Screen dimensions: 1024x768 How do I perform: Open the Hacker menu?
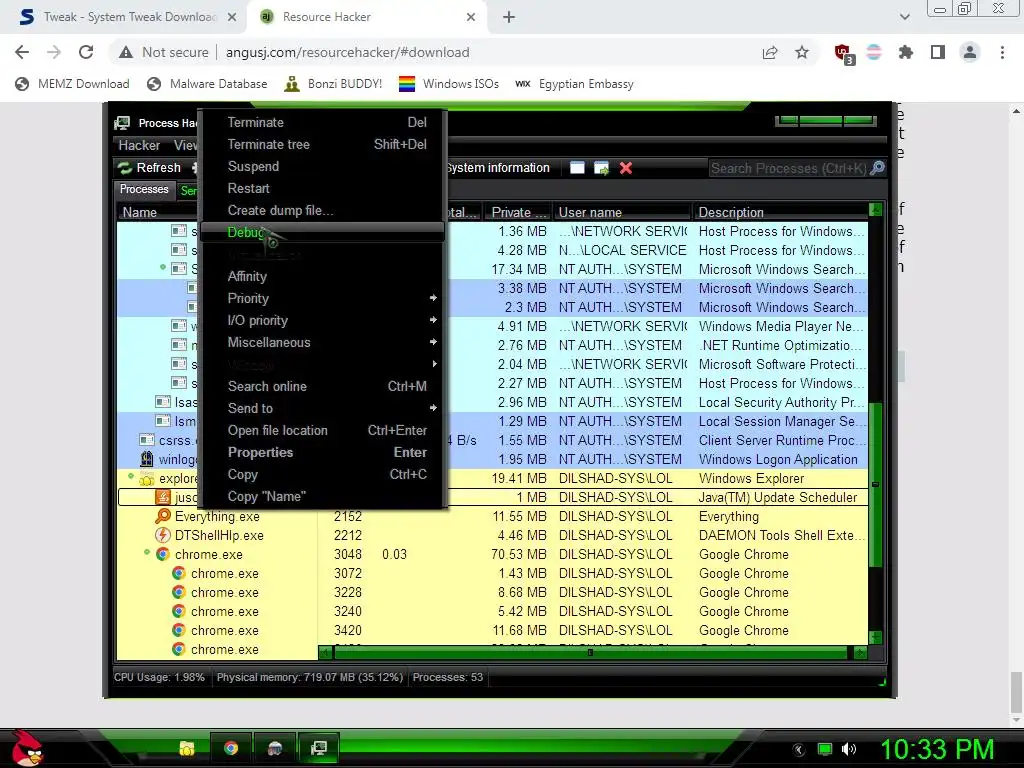[139, 145]
